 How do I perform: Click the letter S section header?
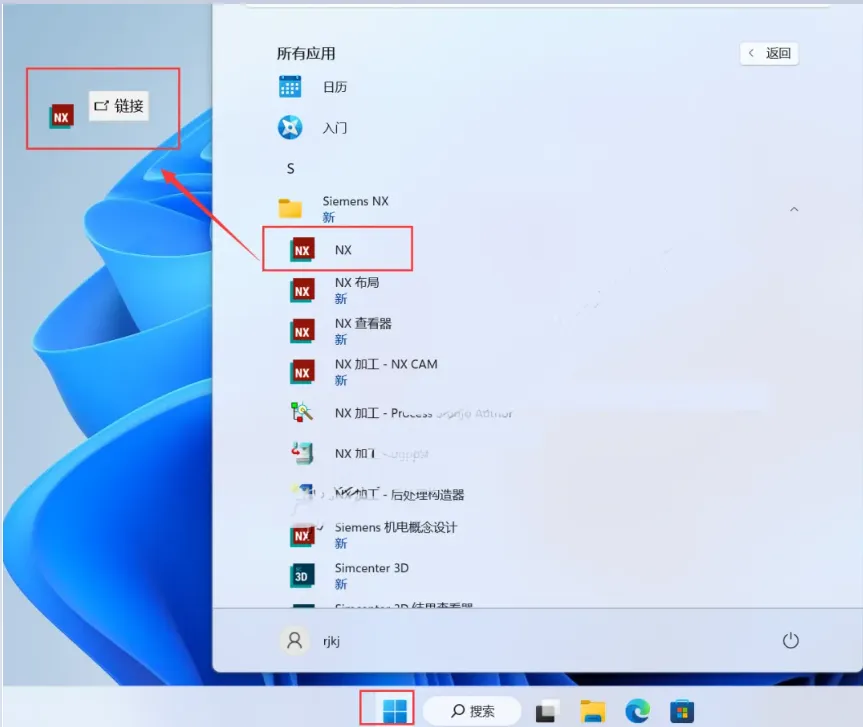tap(291, 169)
